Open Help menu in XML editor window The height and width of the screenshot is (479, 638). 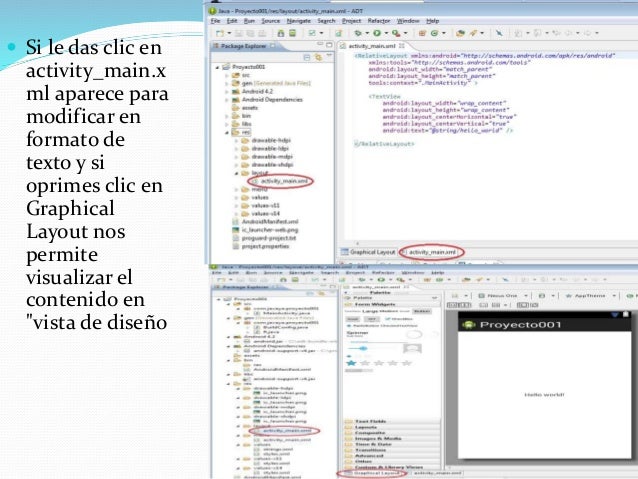[433, 21]
